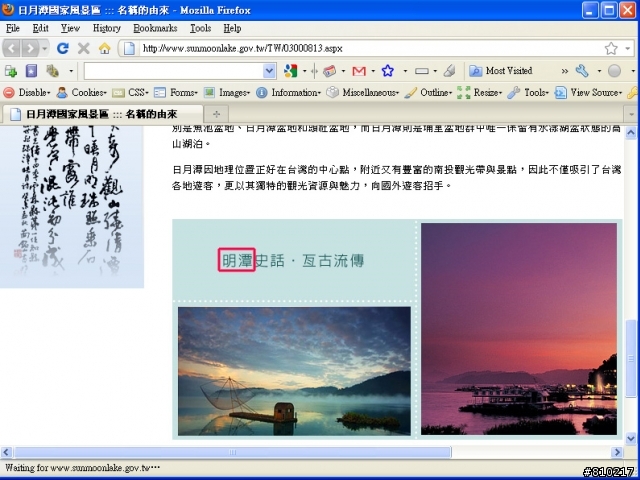Open the address bar history dropdown
The image size is (640, 480).
(628, 49)
